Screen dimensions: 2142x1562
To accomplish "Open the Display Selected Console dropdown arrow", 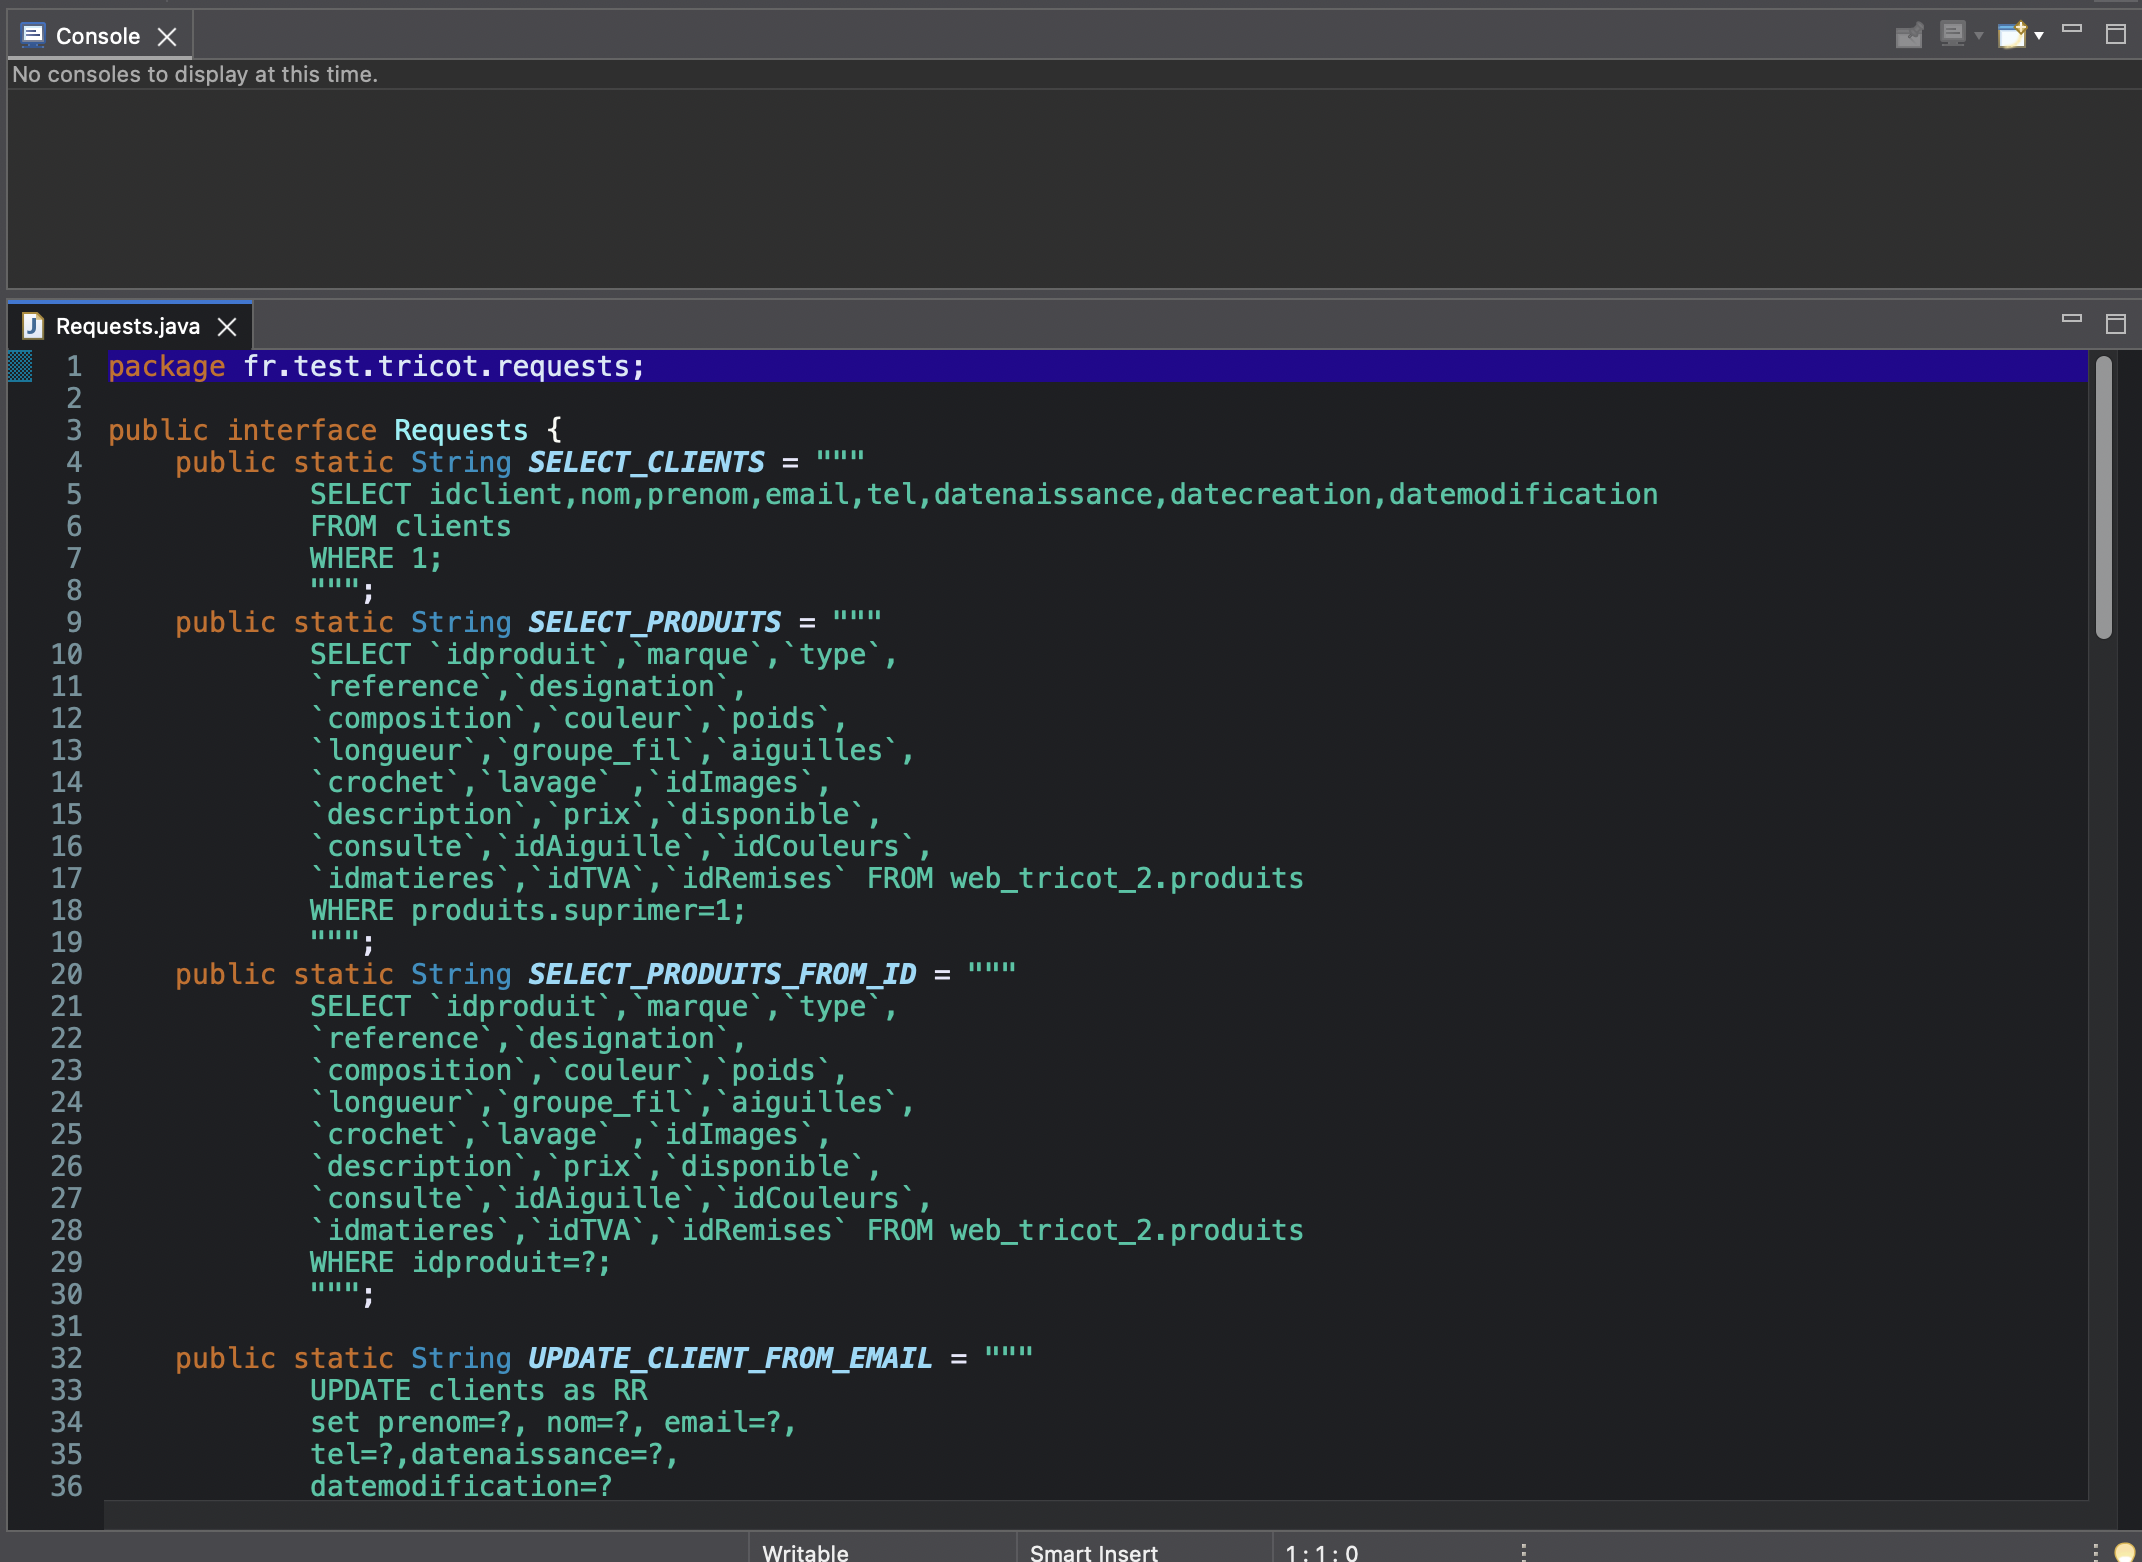I will [1979, 36].
